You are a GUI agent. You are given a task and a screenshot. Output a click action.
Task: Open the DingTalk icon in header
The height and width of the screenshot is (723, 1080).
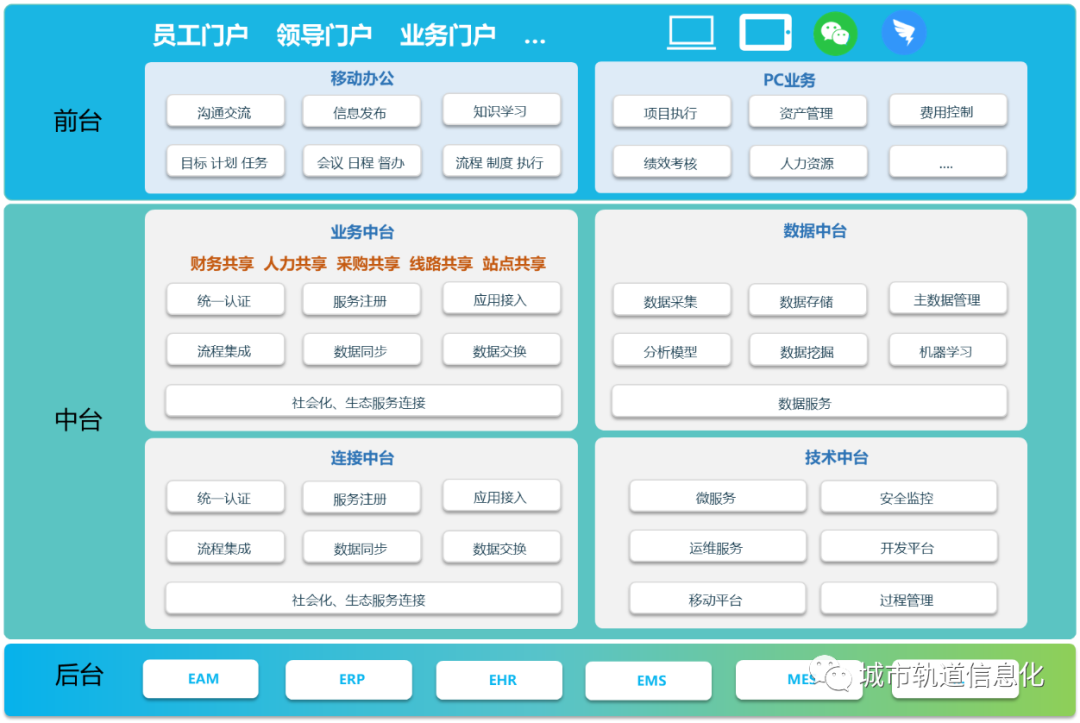(x=904, y=31)
